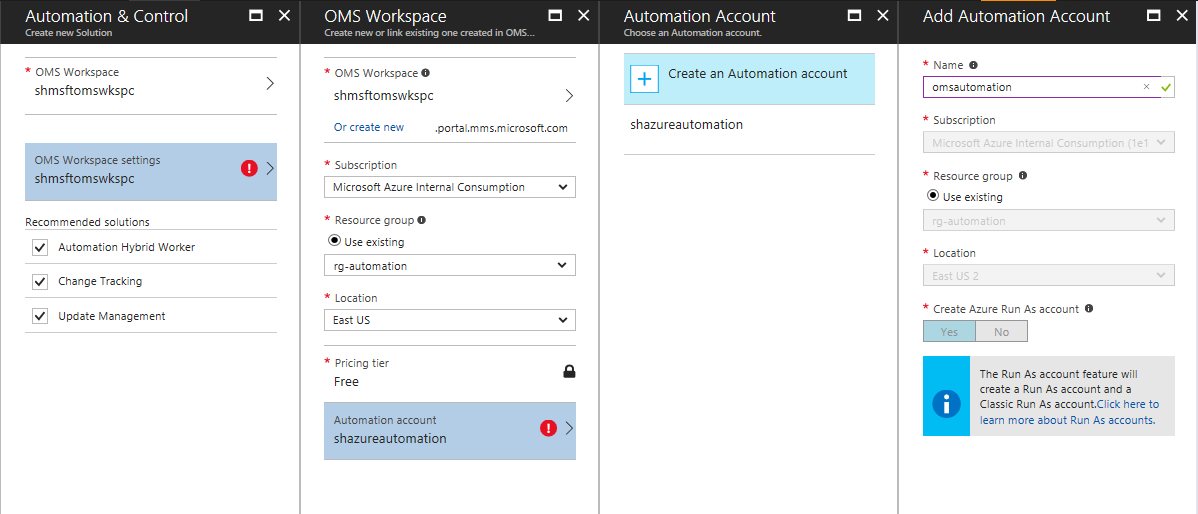Click green validation checkmark in Name field

[x=1165, y=88]
